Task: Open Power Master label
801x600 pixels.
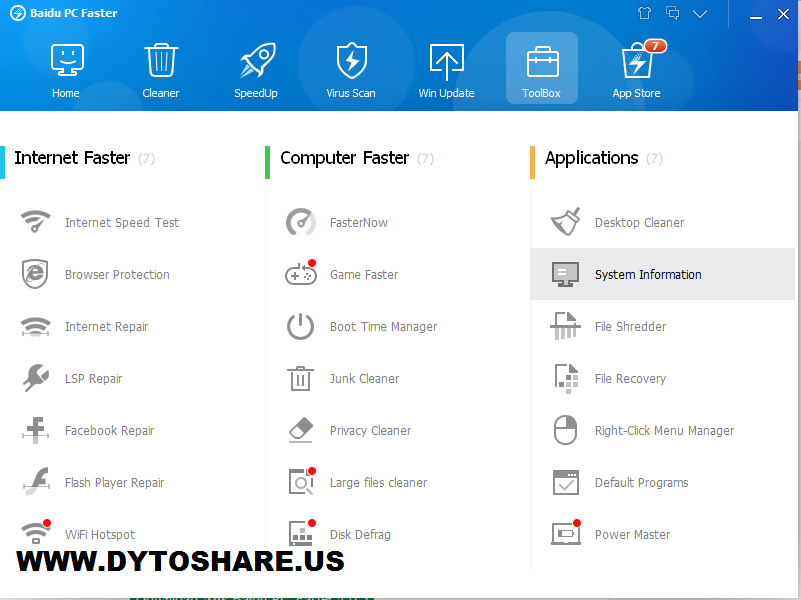Action: 632,535
